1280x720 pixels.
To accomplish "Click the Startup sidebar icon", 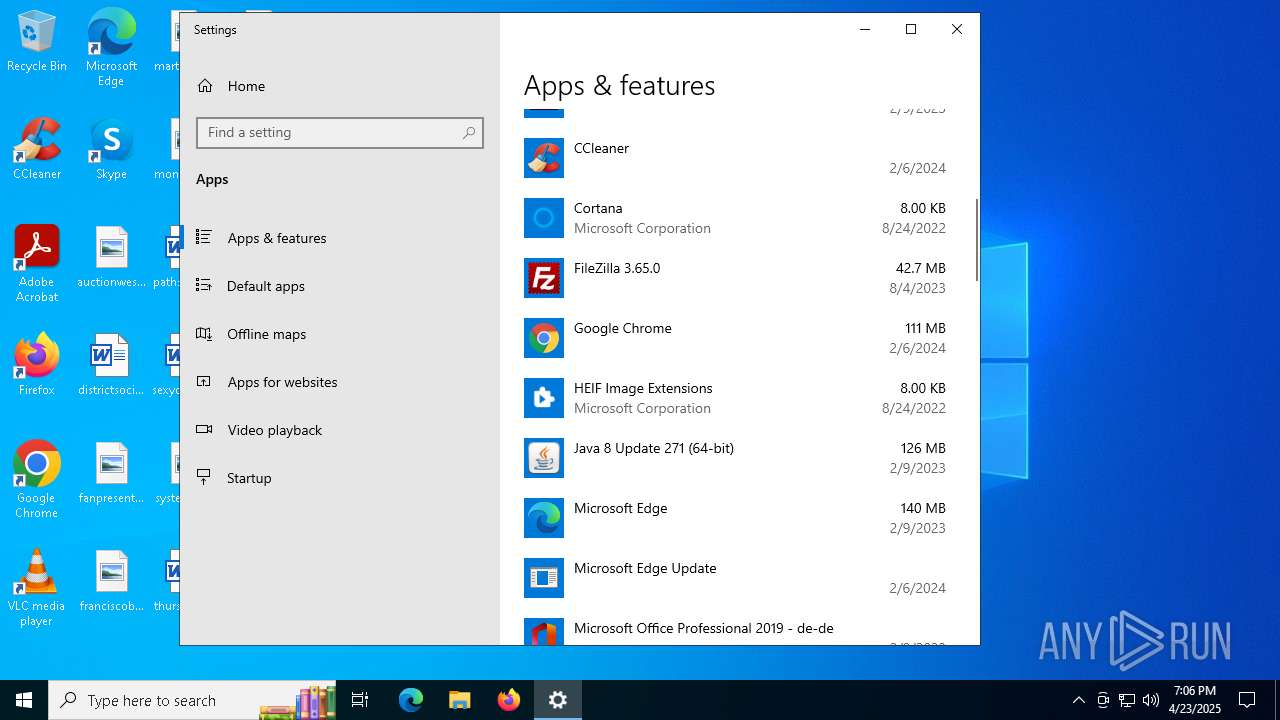I will click(x=204, y=477).
